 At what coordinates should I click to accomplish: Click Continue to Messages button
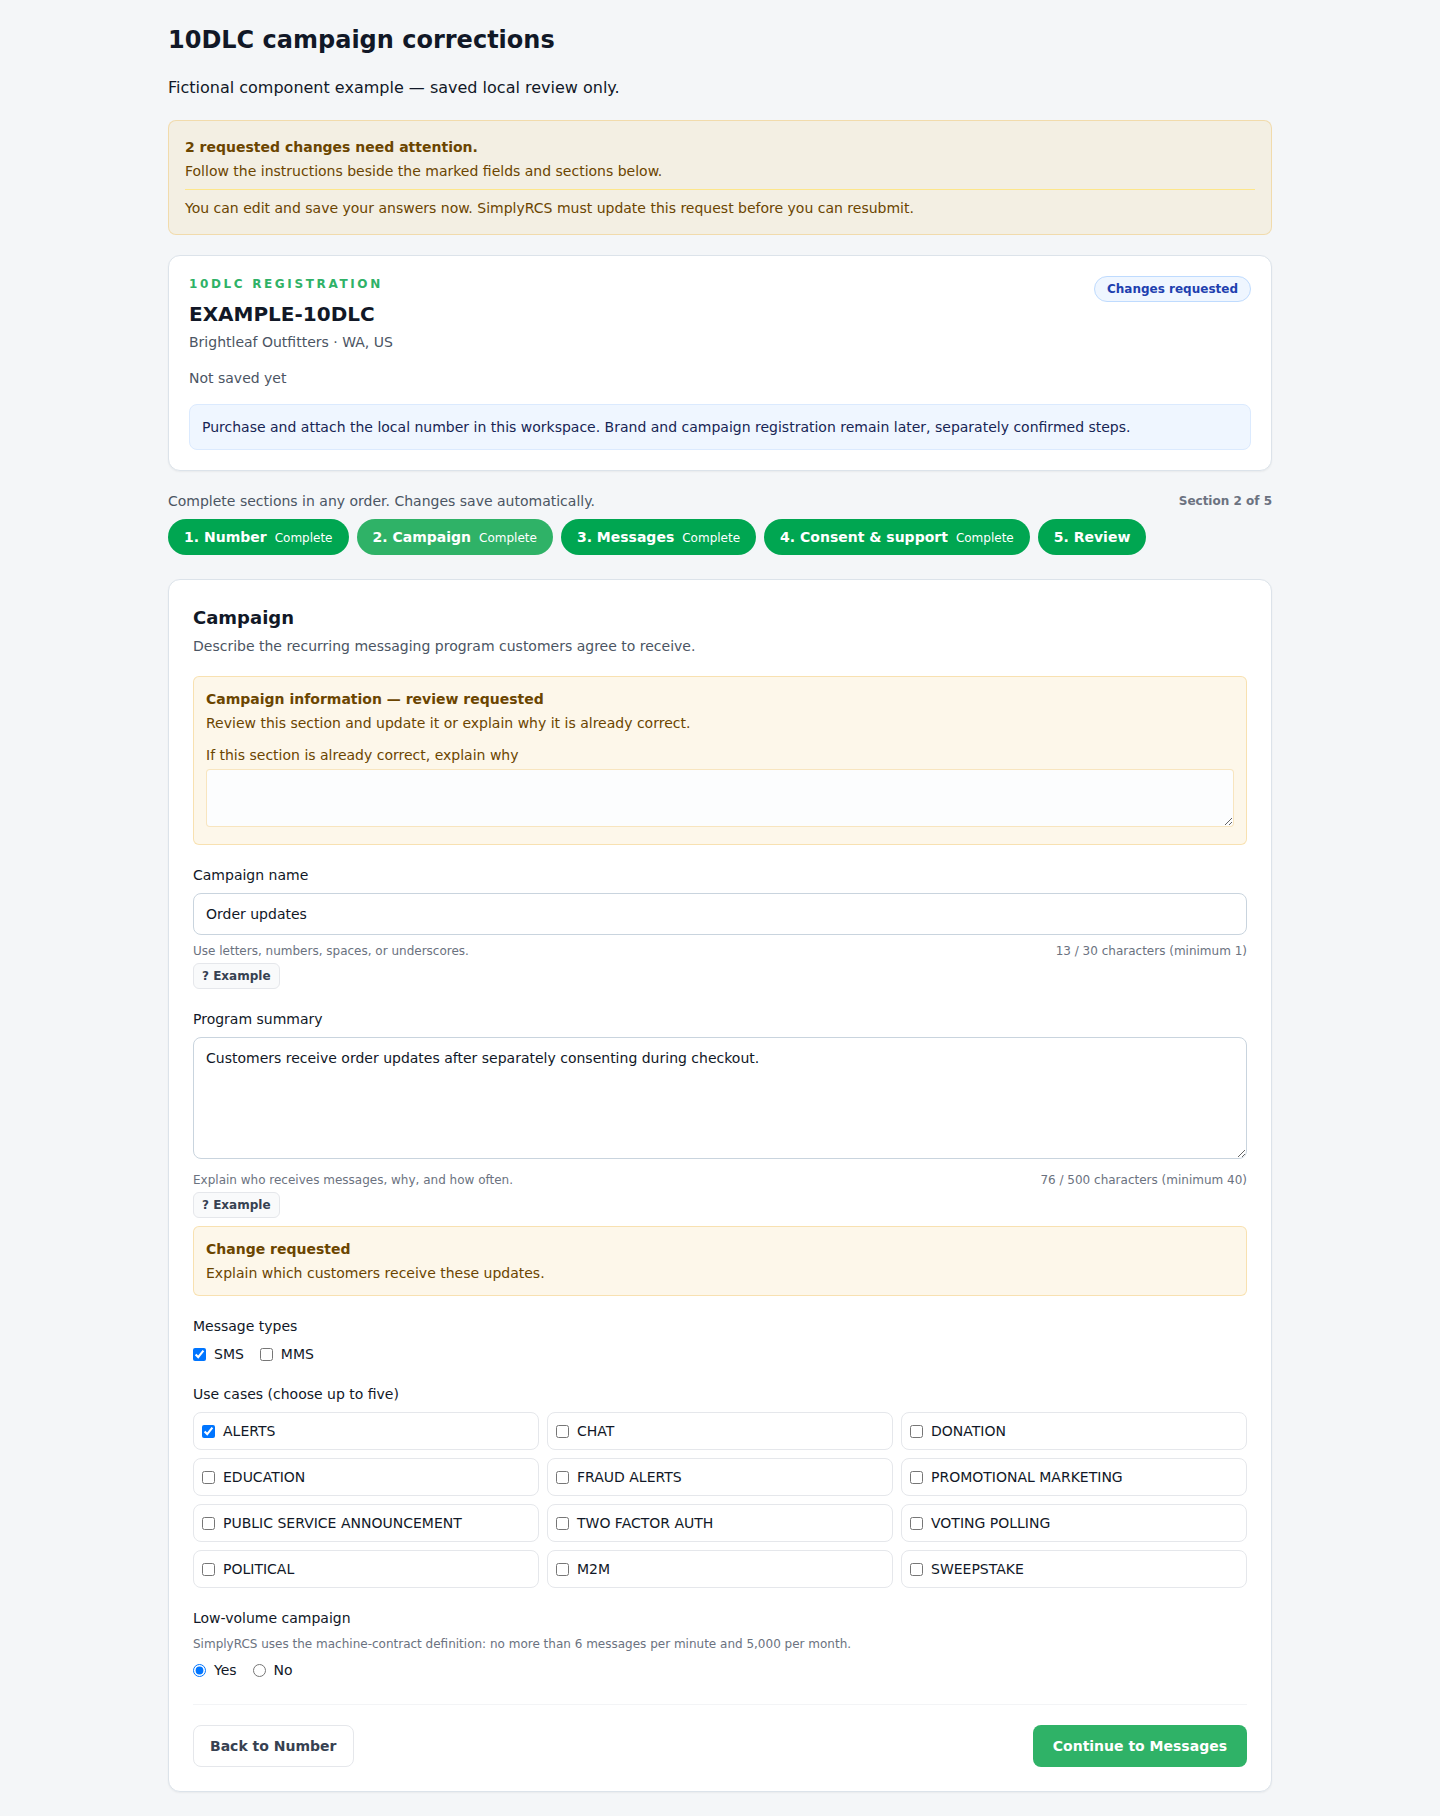pyautogui.click(x=1140, y=1746)
